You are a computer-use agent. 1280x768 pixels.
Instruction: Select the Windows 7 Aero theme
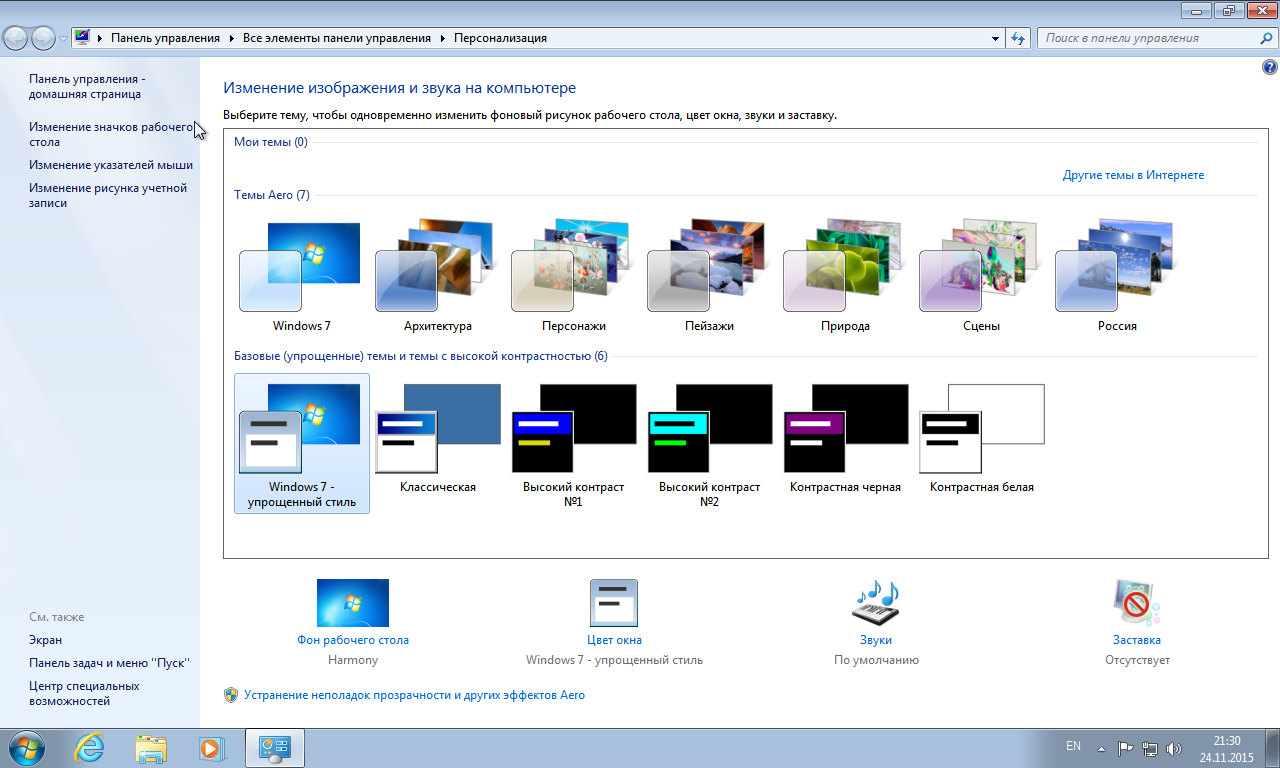(301, 277)
